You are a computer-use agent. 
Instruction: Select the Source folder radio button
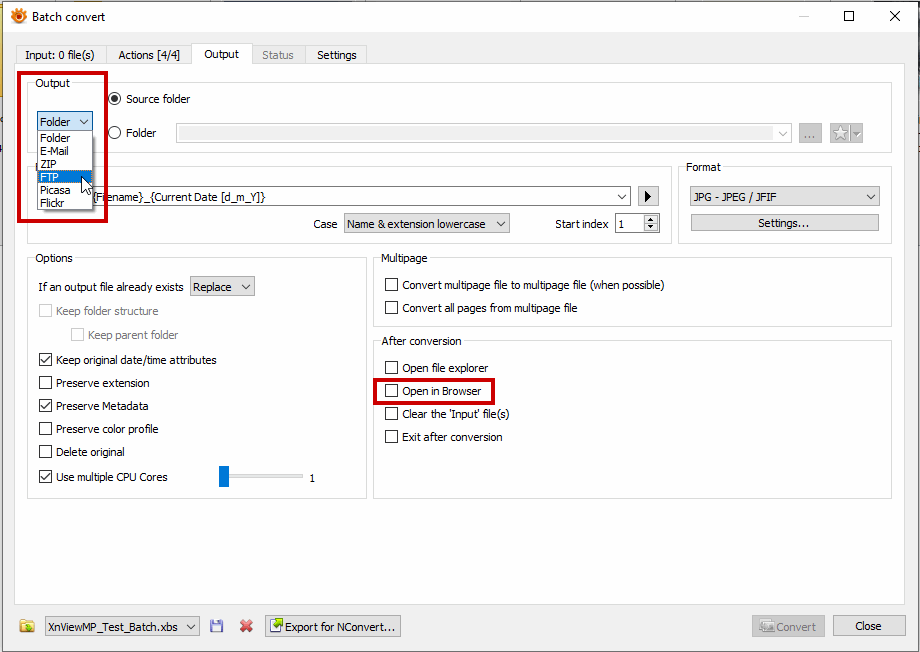(115, 99)
